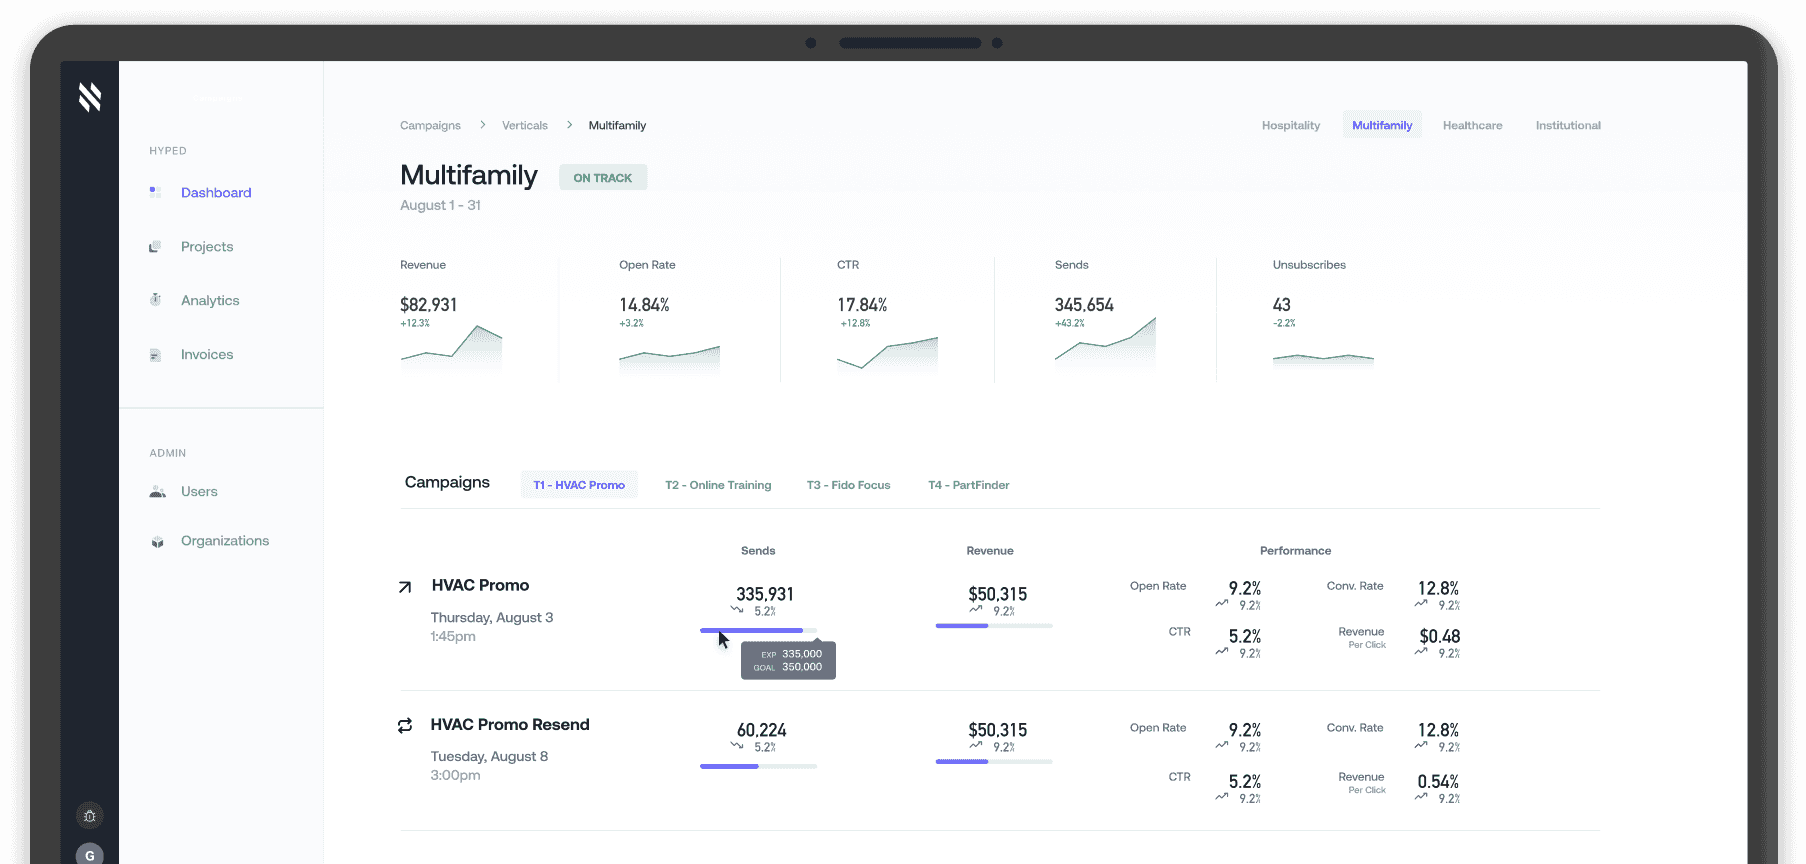Viewport: 1806px width, 864px height.
Task: Click the Organizations cube icon
Action: (x=157, y=542)
